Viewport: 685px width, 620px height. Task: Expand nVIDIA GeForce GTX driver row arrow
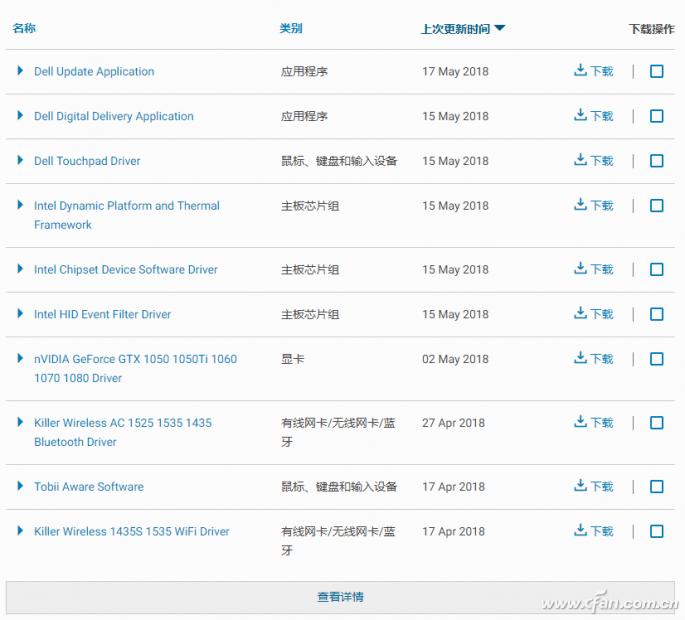coord(20,358)
